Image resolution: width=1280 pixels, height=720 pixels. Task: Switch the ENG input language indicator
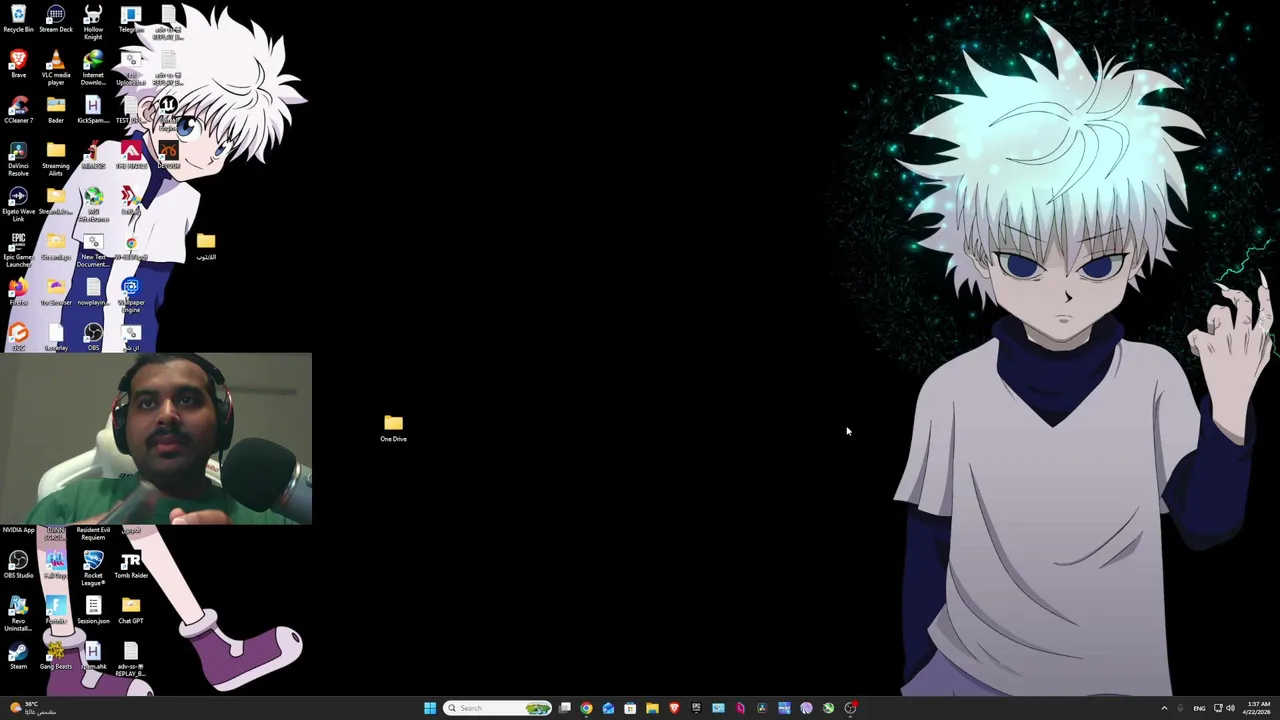(1199, 708)
